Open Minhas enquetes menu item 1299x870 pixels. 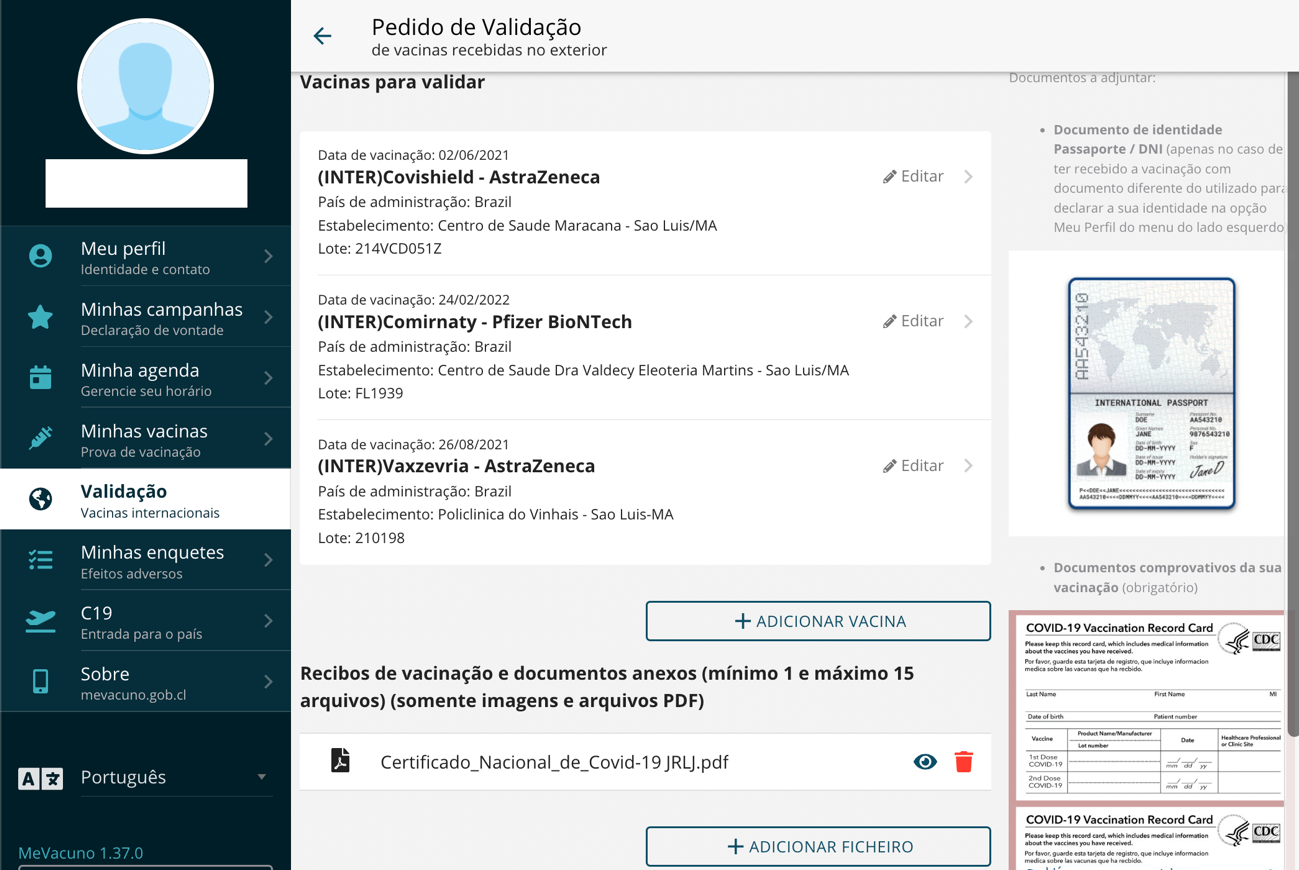coord(146,561)
